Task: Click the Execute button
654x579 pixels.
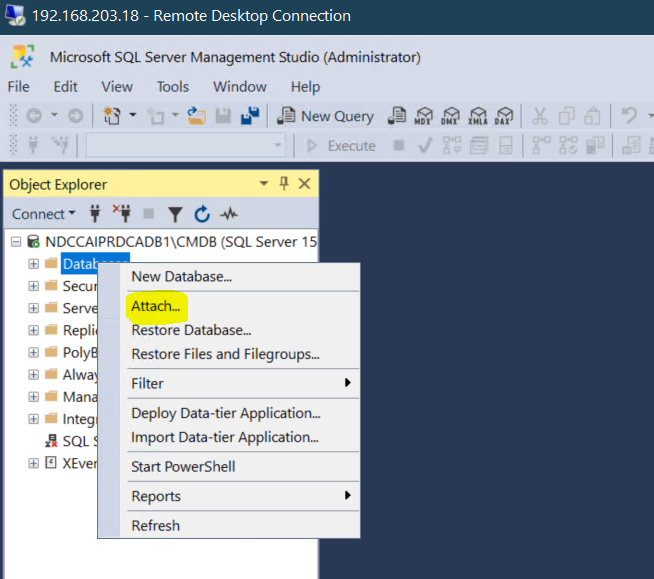Action: (x=341, y=146)
